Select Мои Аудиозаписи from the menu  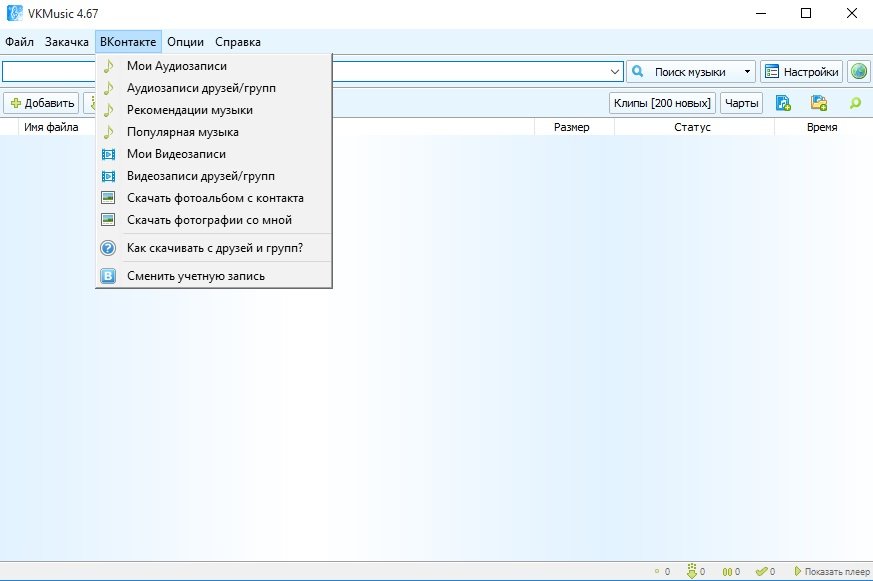[214, 66]
